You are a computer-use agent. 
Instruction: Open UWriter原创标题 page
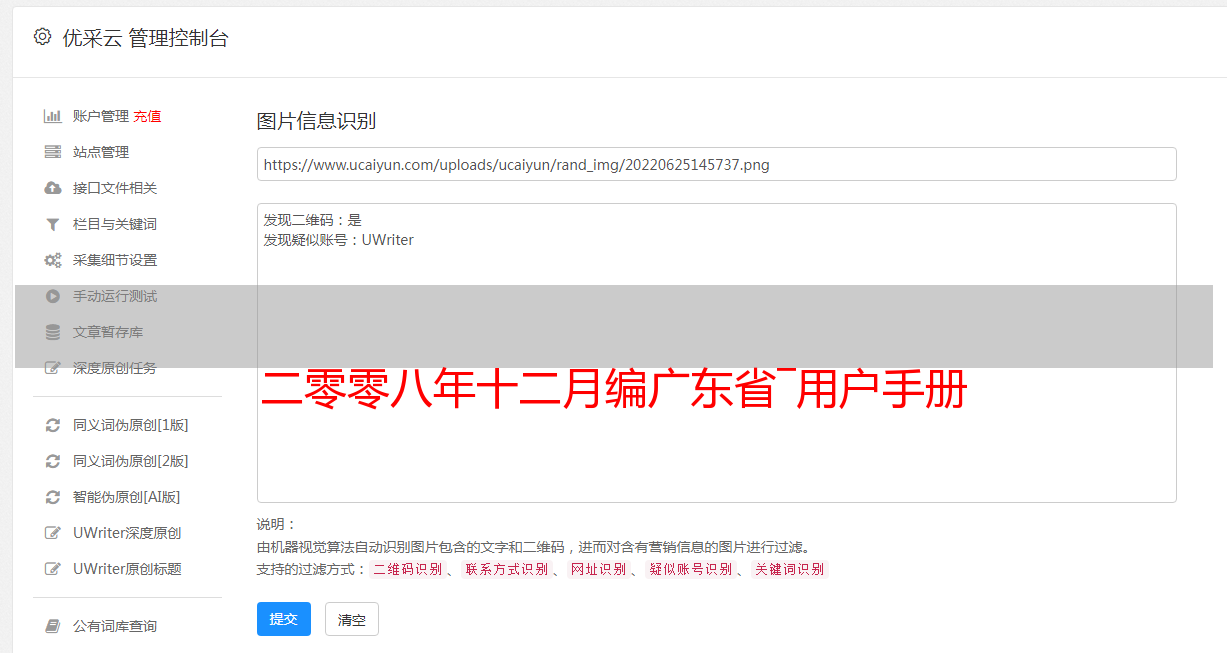[127, 569]
